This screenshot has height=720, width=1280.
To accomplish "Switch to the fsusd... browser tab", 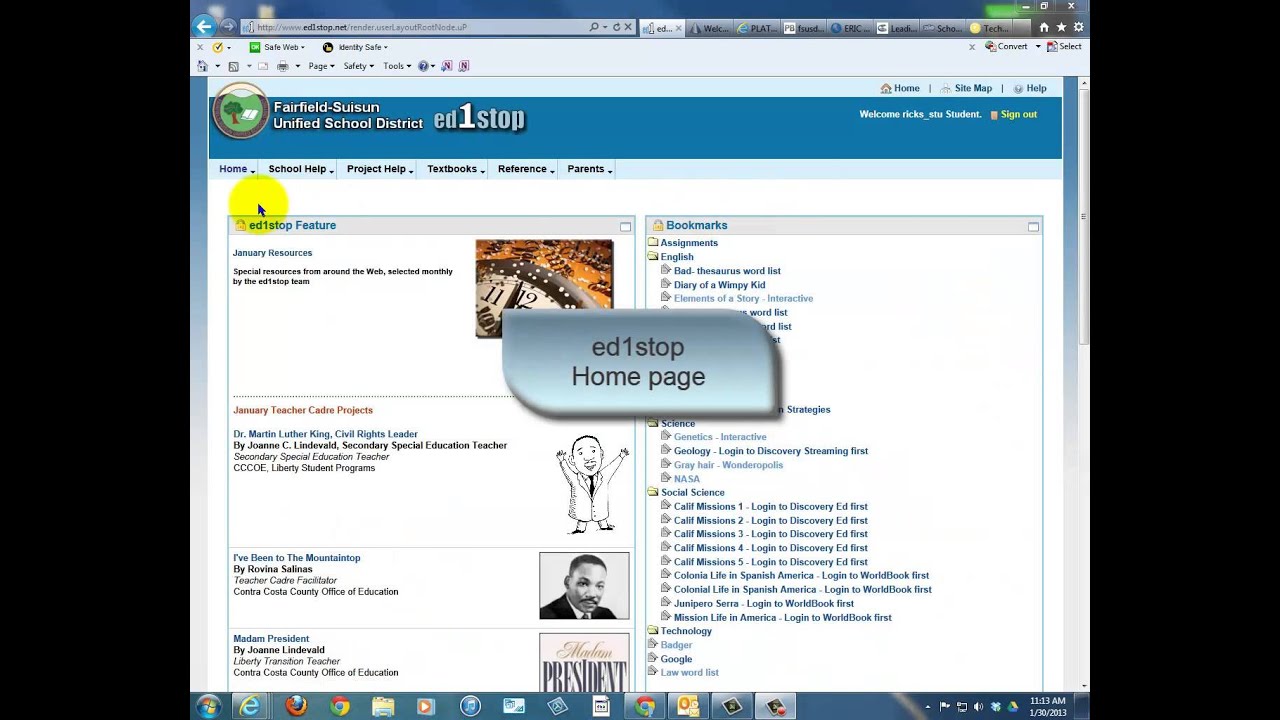I will (803, 28).
